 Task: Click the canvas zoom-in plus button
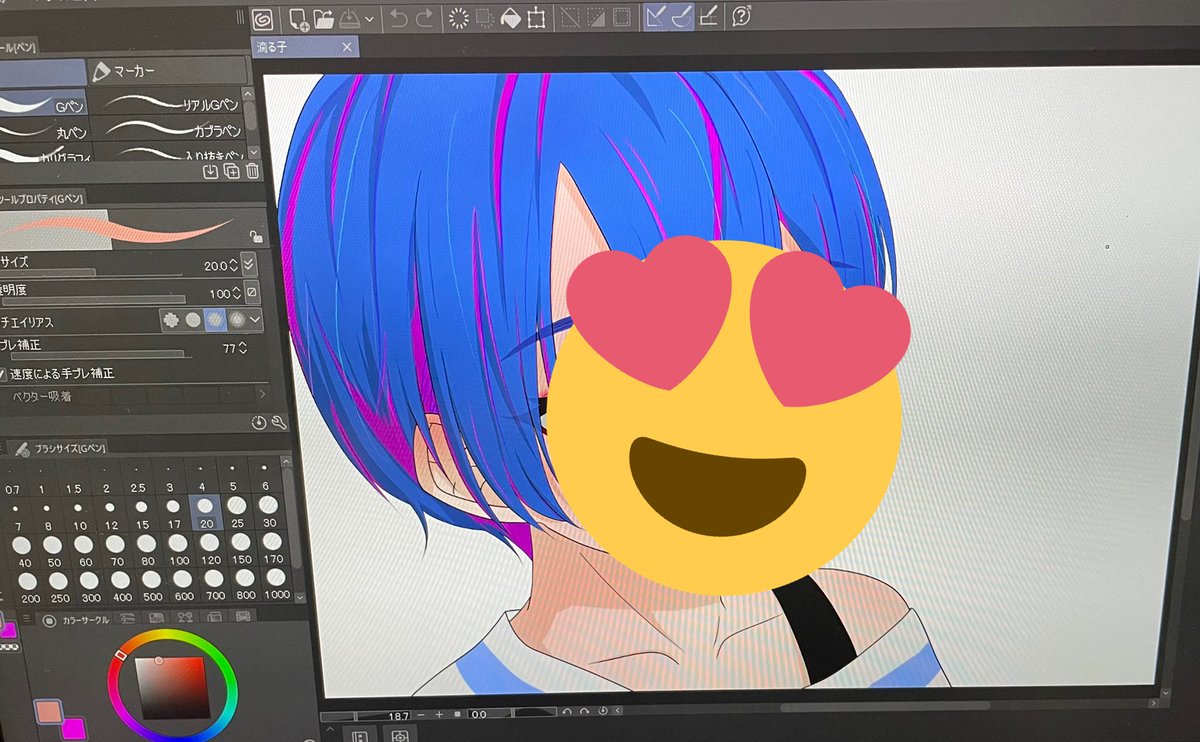pos(439,715)
